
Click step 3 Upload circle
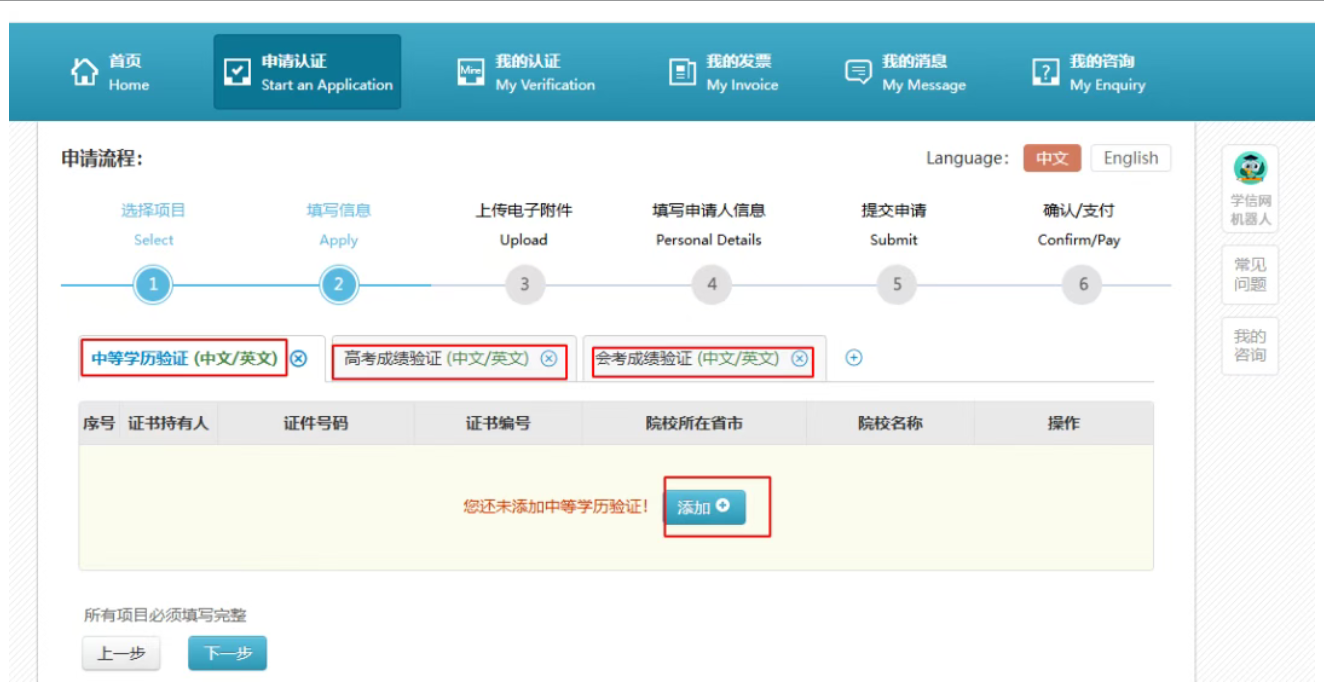coord(524,285)
